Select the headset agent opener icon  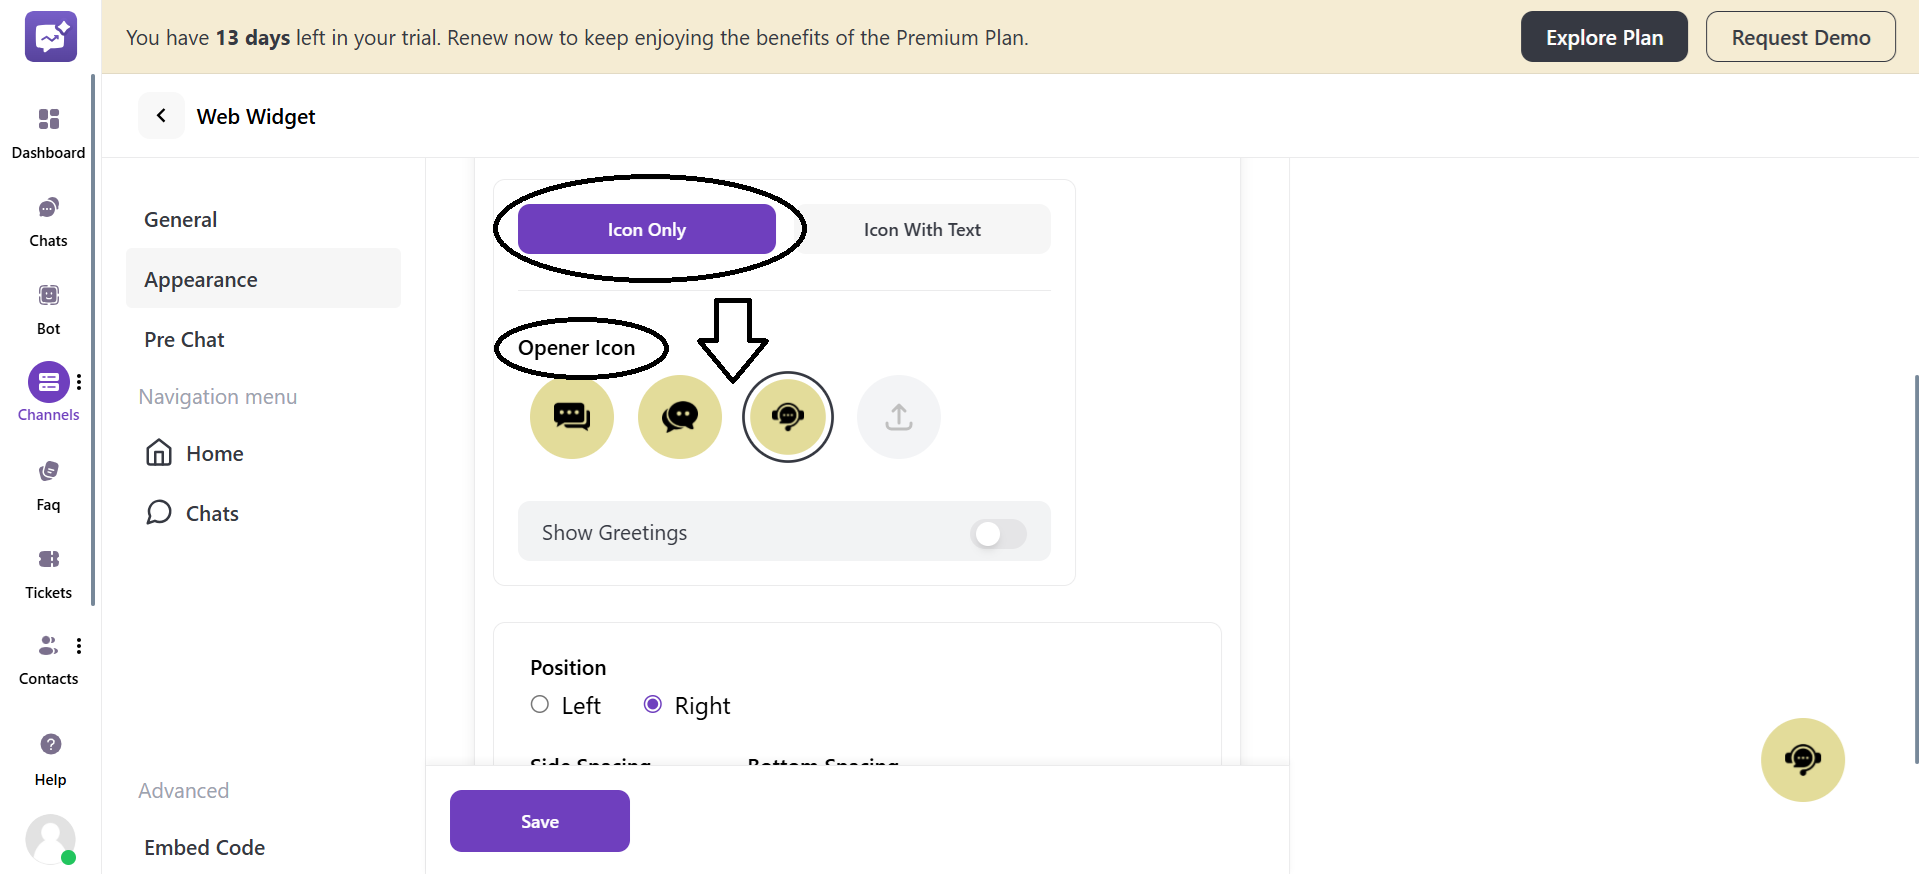(788, 417)
